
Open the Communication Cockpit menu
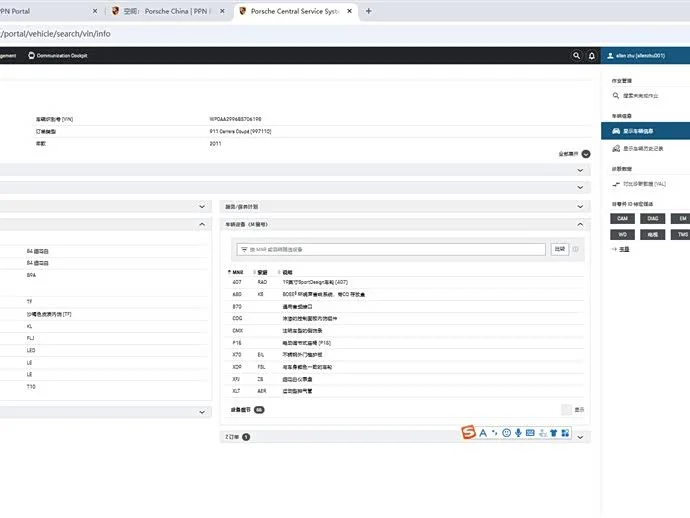click(58, 55)
